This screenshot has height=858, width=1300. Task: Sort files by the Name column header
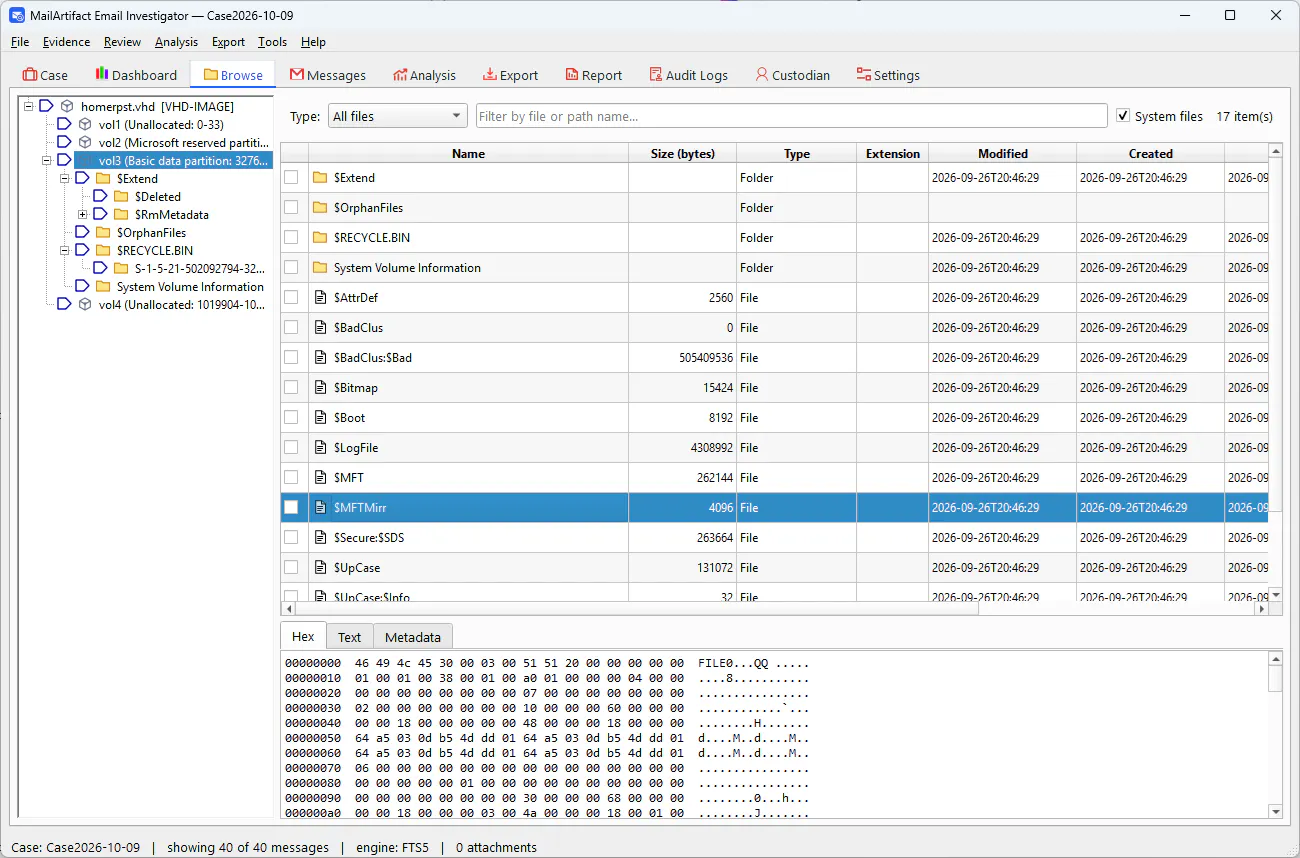[x=468, y=153]
